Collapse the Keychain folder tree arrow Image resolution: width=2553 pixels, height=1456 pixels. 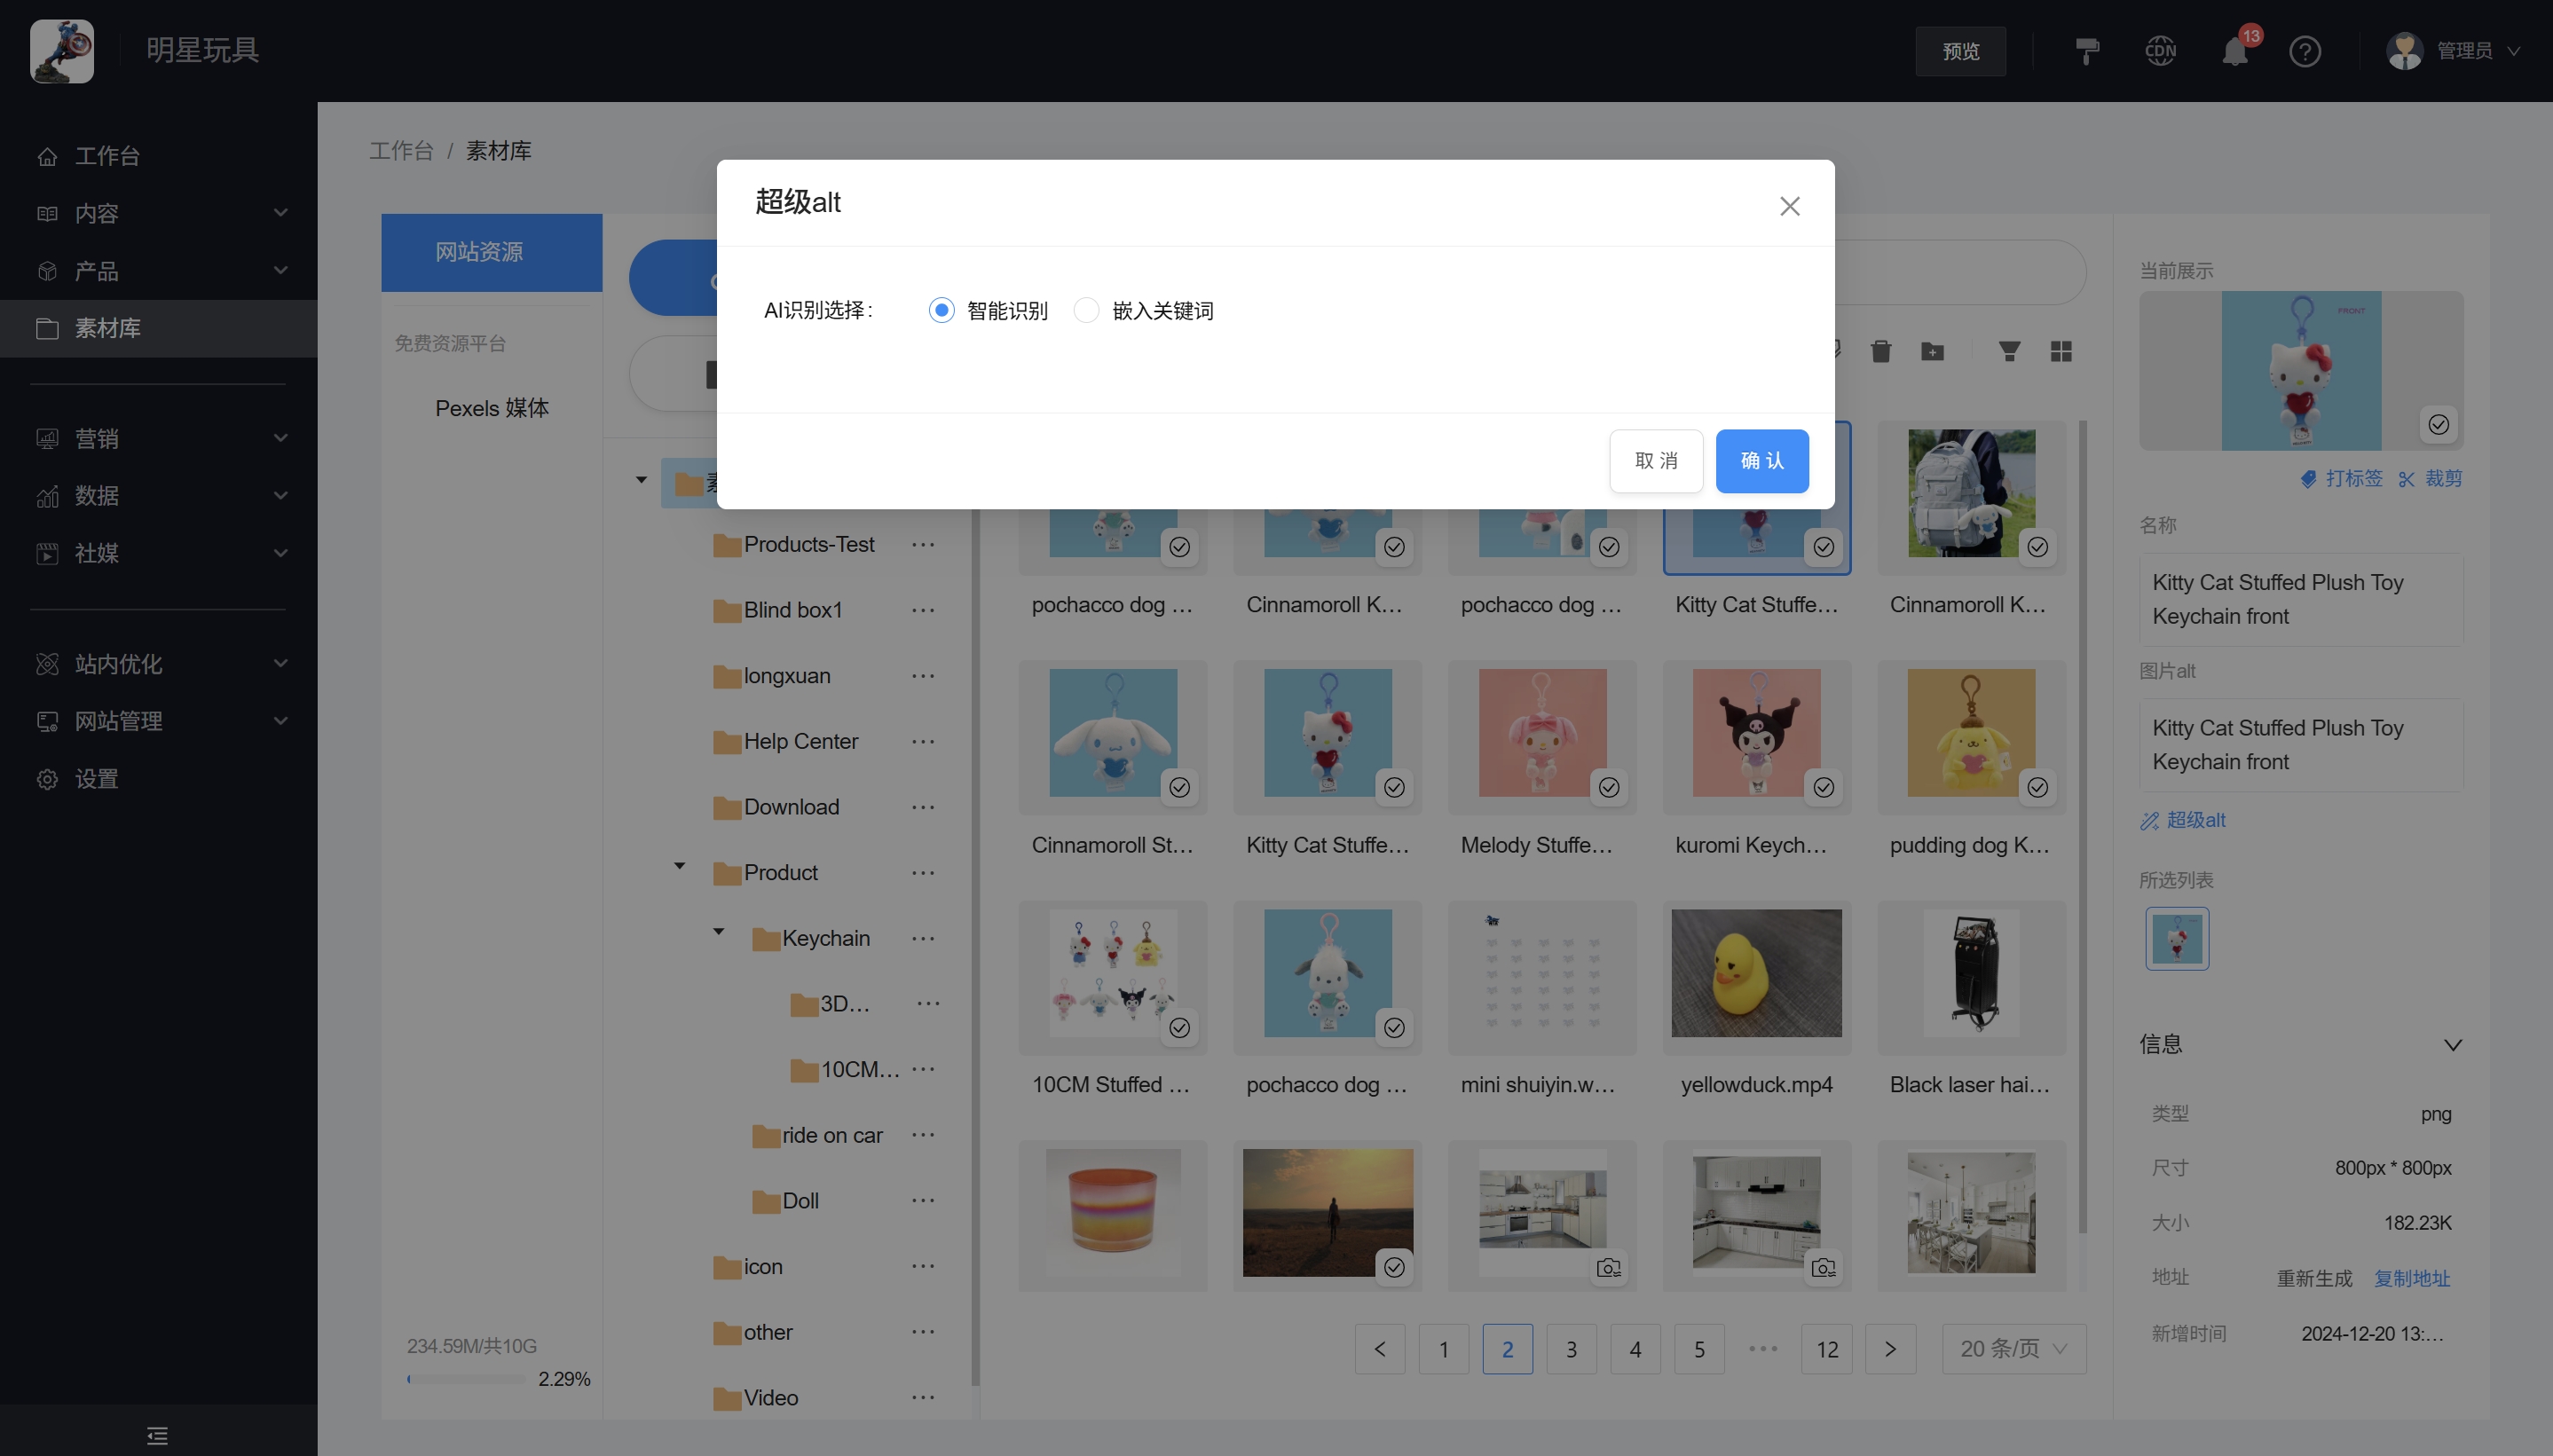[x=718, y=931]
